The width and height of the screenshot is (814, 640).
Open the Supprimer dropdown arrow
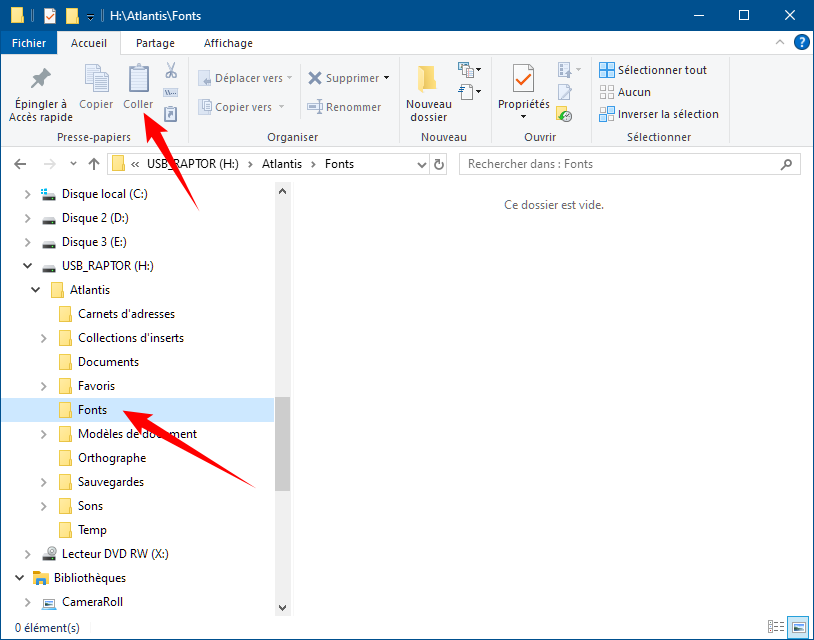click(387, 78)
